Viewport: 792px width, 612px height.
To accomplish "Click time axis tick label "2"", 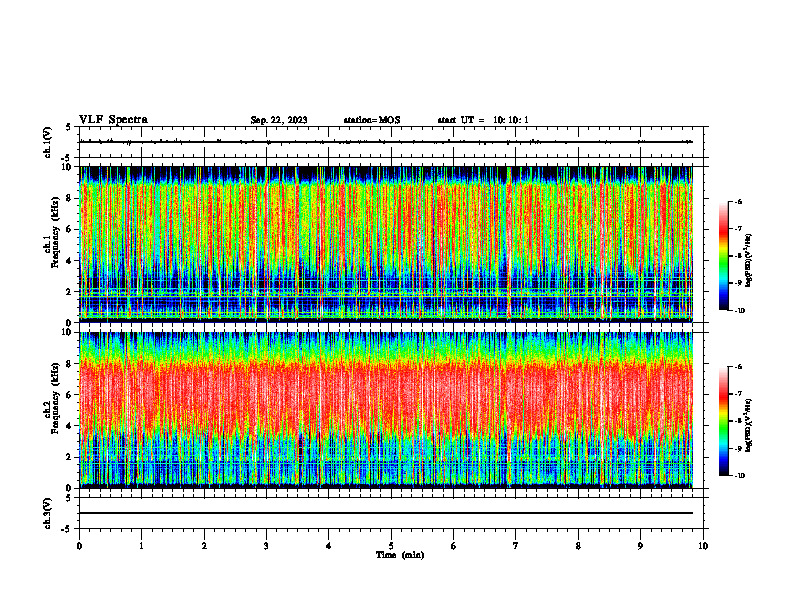I will pos(204,546).
